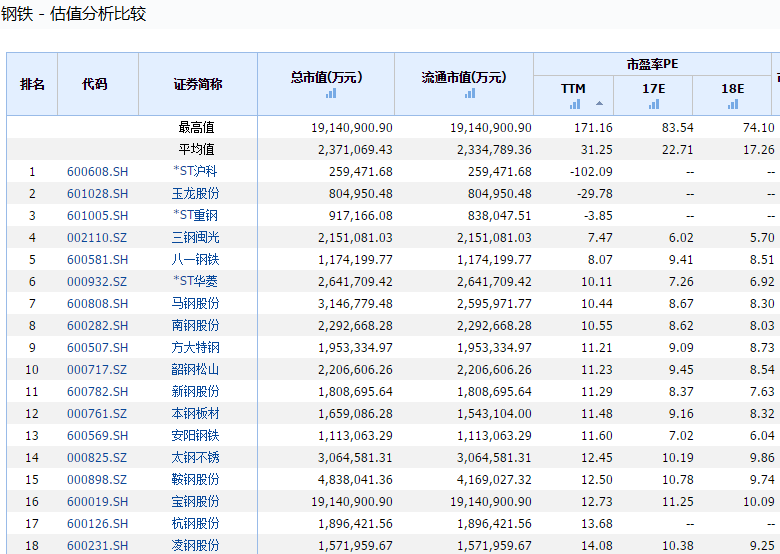Open 鞍钢股份 stock link
The image size is (780, 554).
195,479
